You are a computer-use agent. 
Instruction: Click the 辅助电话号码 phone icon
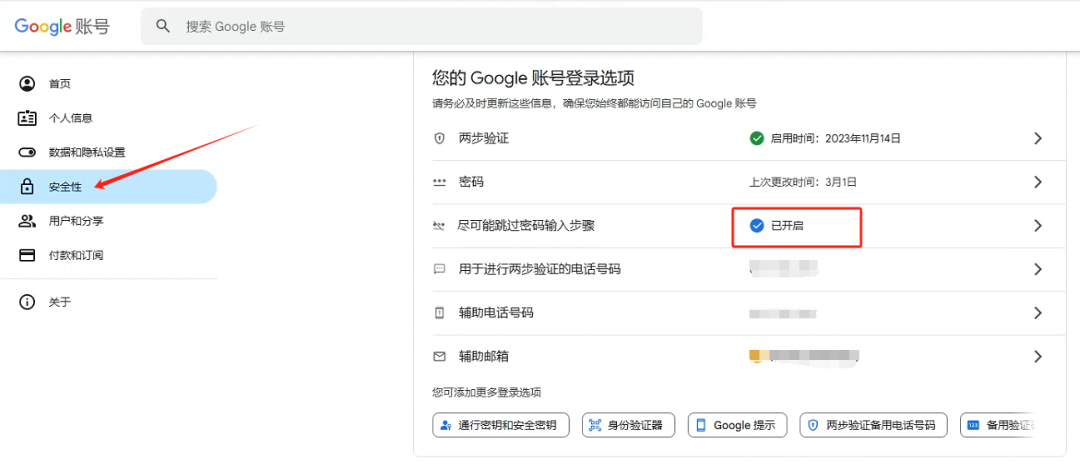[439, 313]
